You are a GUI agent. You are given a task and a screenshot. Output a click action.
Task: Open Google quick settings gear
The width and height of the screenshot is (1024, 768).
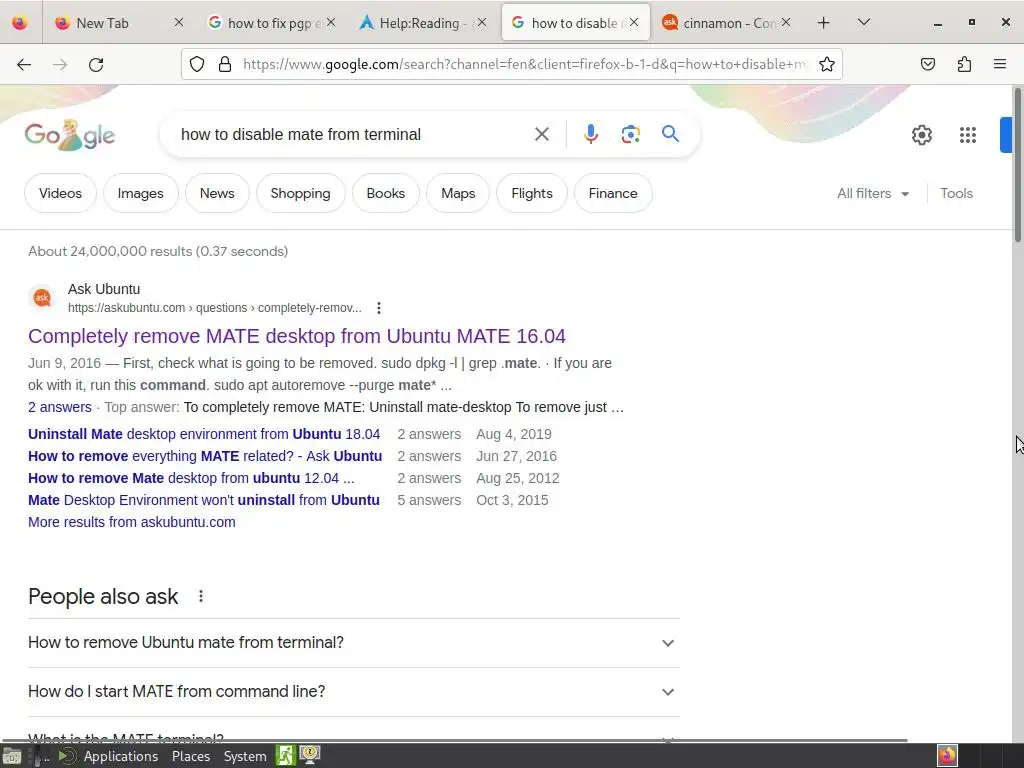click(921, 135)
